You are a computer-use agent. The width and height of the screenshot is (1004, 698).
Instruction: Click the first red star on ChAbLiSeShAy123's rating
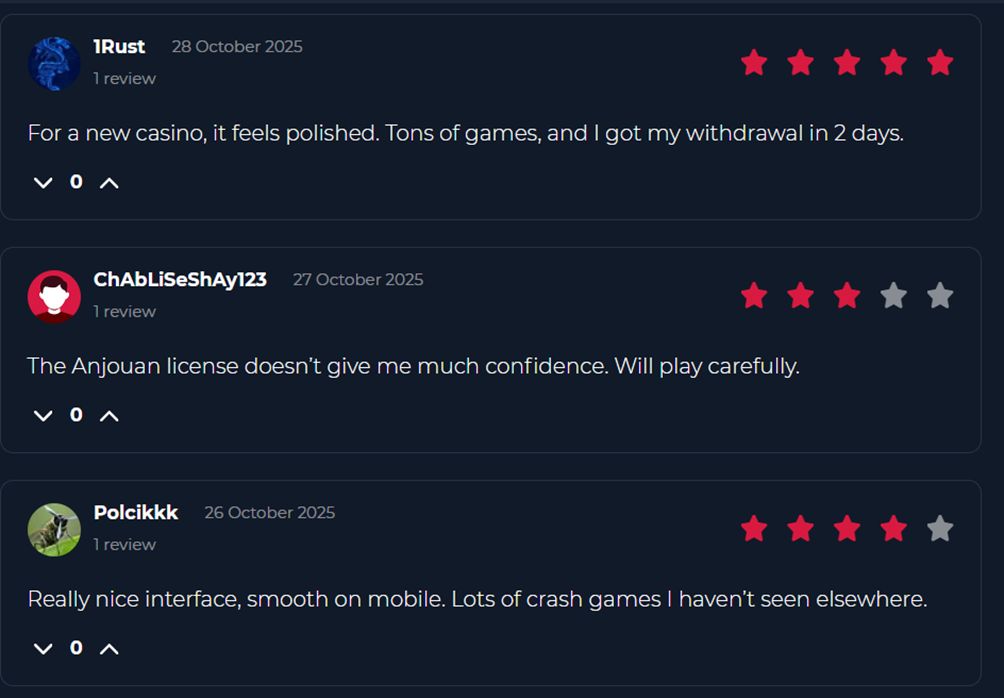coord(754,295)
